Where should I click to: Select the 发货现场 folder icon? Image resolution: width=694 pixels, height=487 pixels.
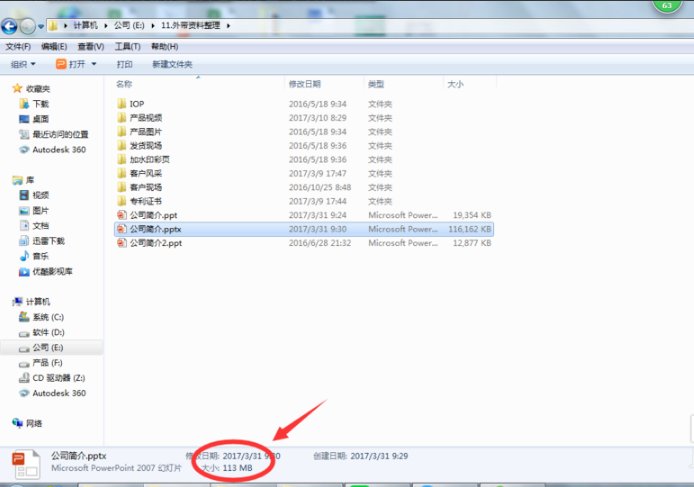coord(122,145)
